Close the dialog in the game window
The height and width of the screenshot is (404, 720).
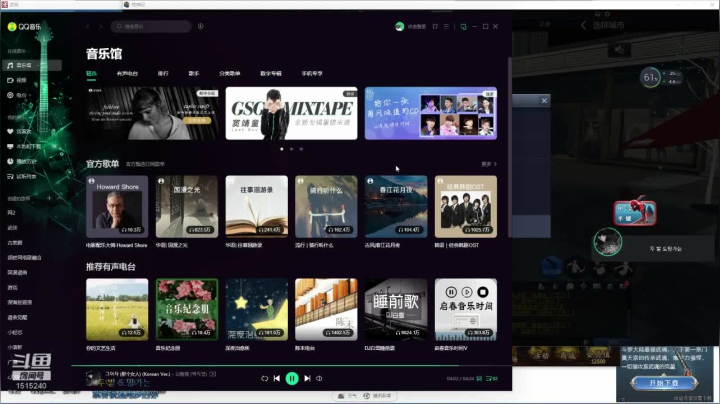coord(544,101)
